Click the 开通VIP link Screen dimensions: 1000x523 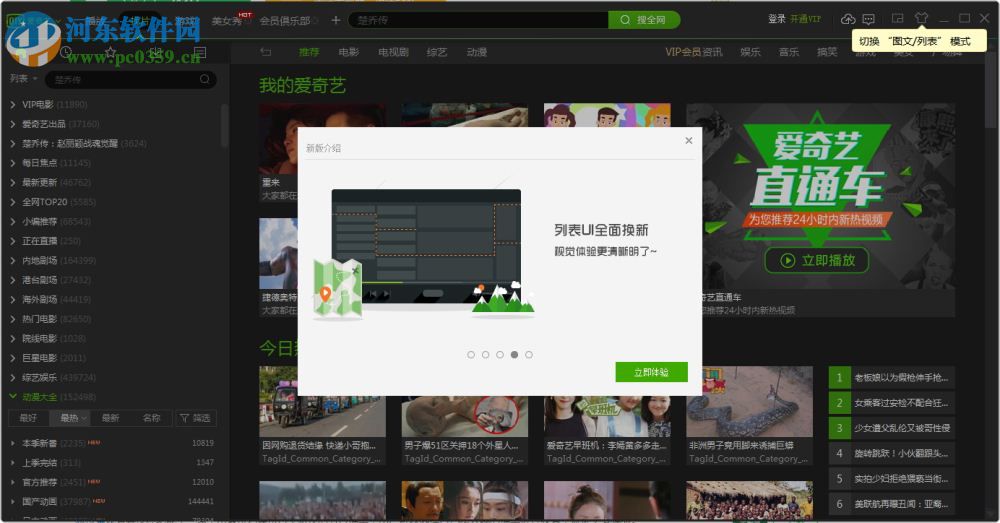coord(805,19)
